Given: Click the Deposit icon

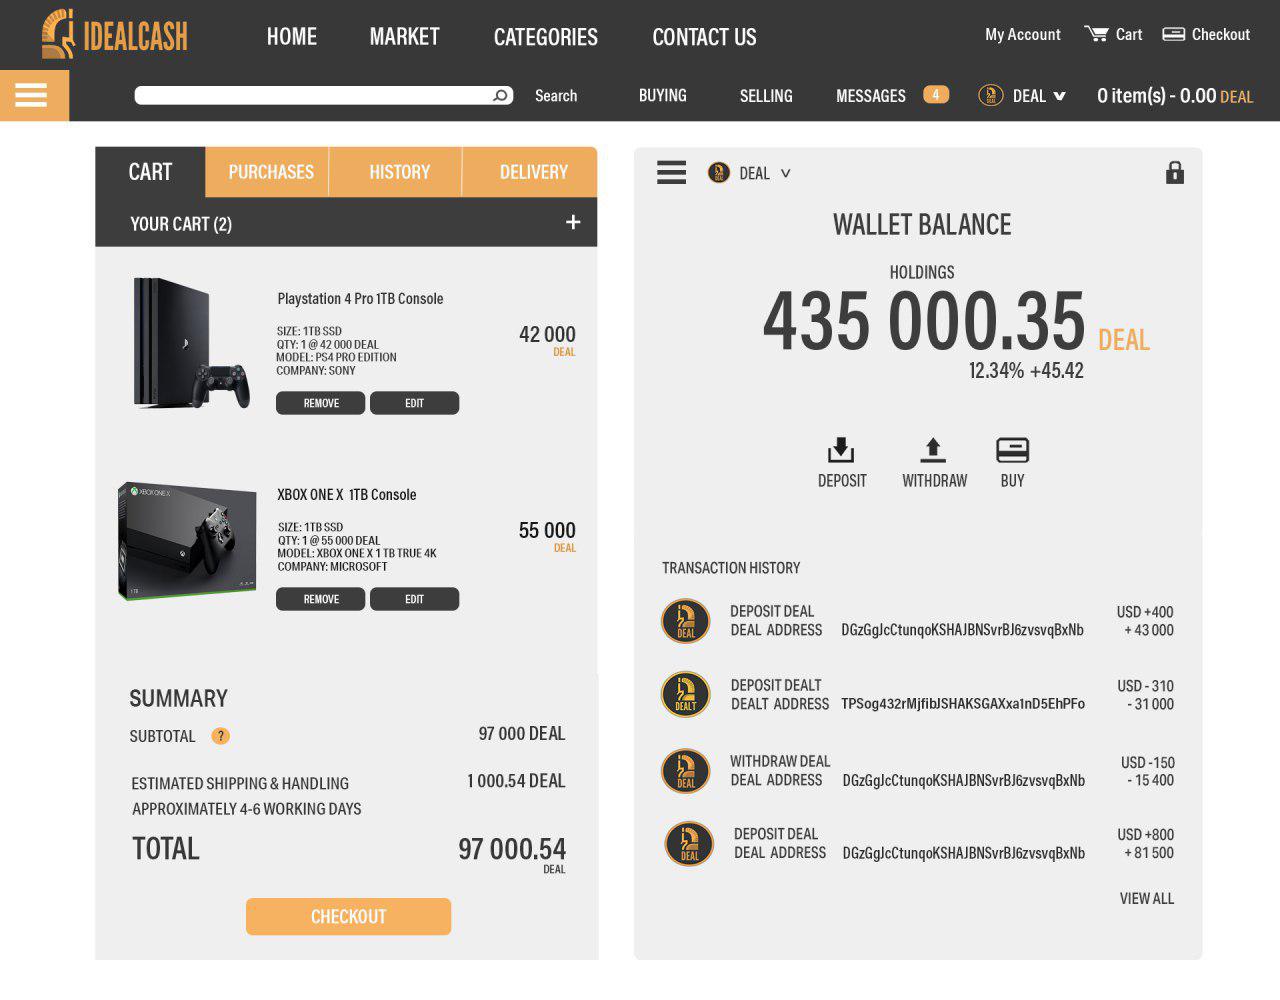Looking at the screenshot, I should click(x=841, y=450).
